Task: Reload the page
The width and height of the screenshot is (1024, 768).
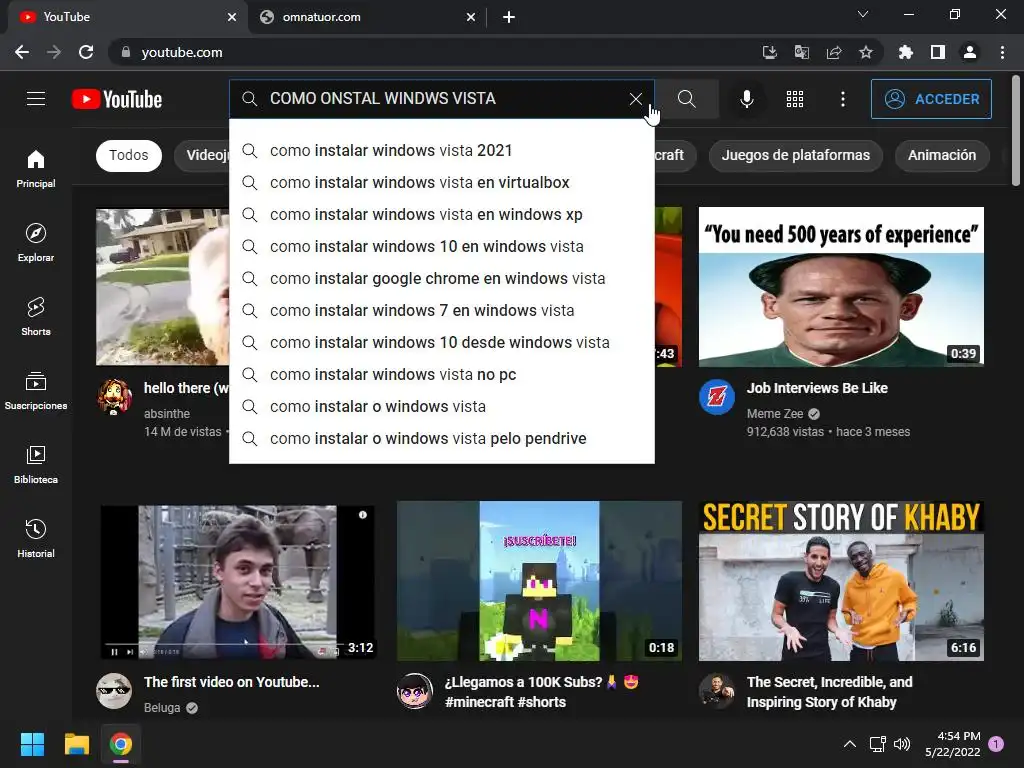Action: coord(86,52)
